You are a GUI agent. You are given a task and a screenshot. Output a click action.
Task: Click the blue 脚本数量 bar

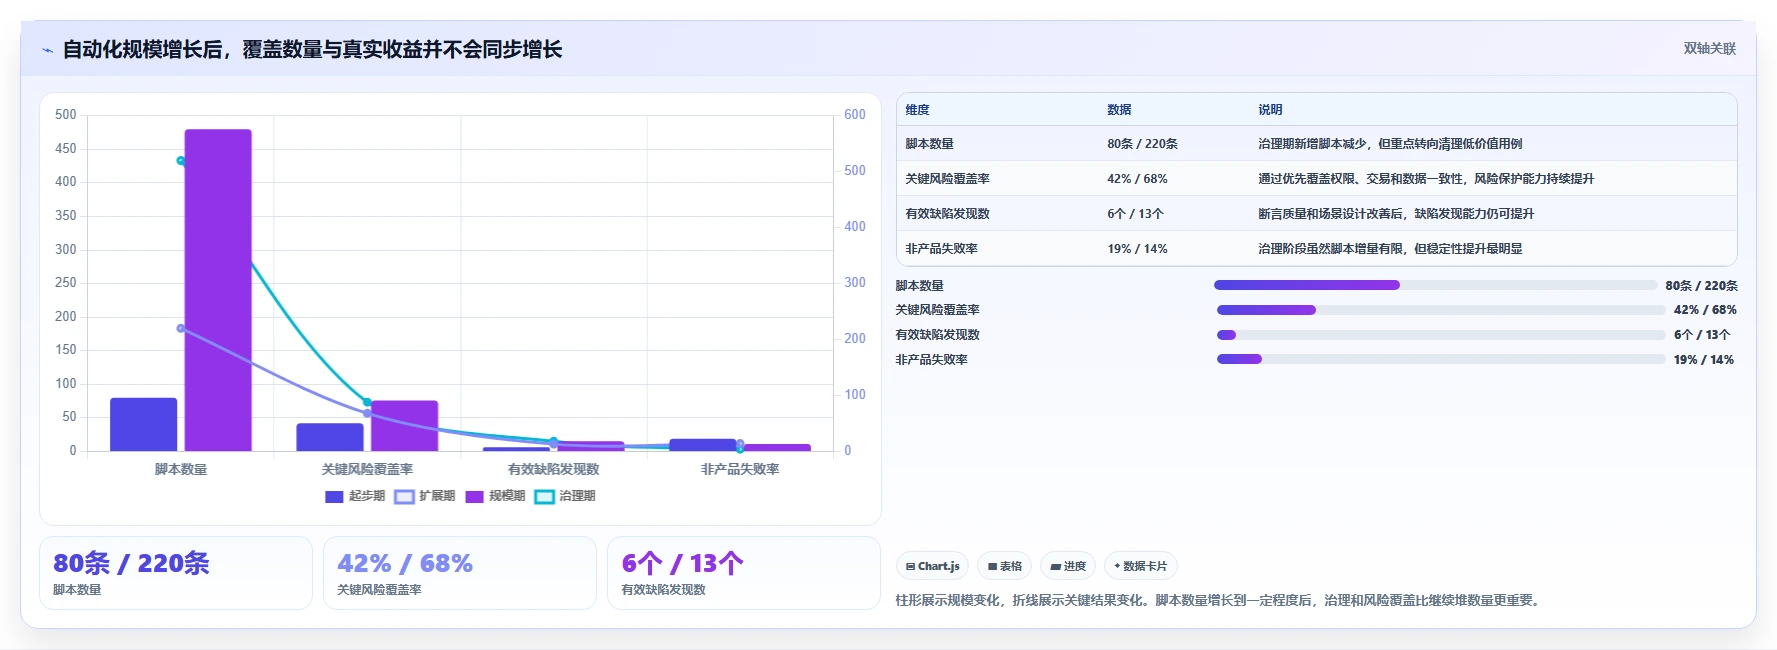pos(143,424)
